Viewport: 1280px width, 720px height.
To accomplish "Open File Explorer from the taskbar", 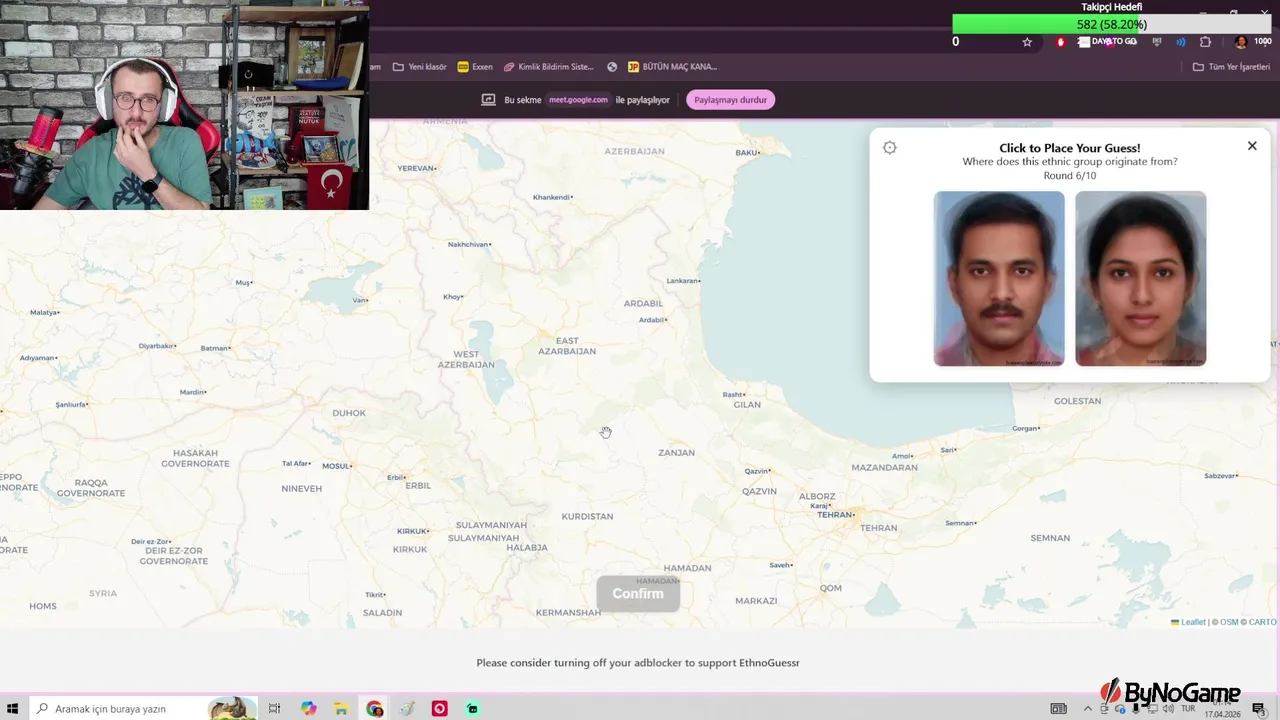I will click(341, 709).
